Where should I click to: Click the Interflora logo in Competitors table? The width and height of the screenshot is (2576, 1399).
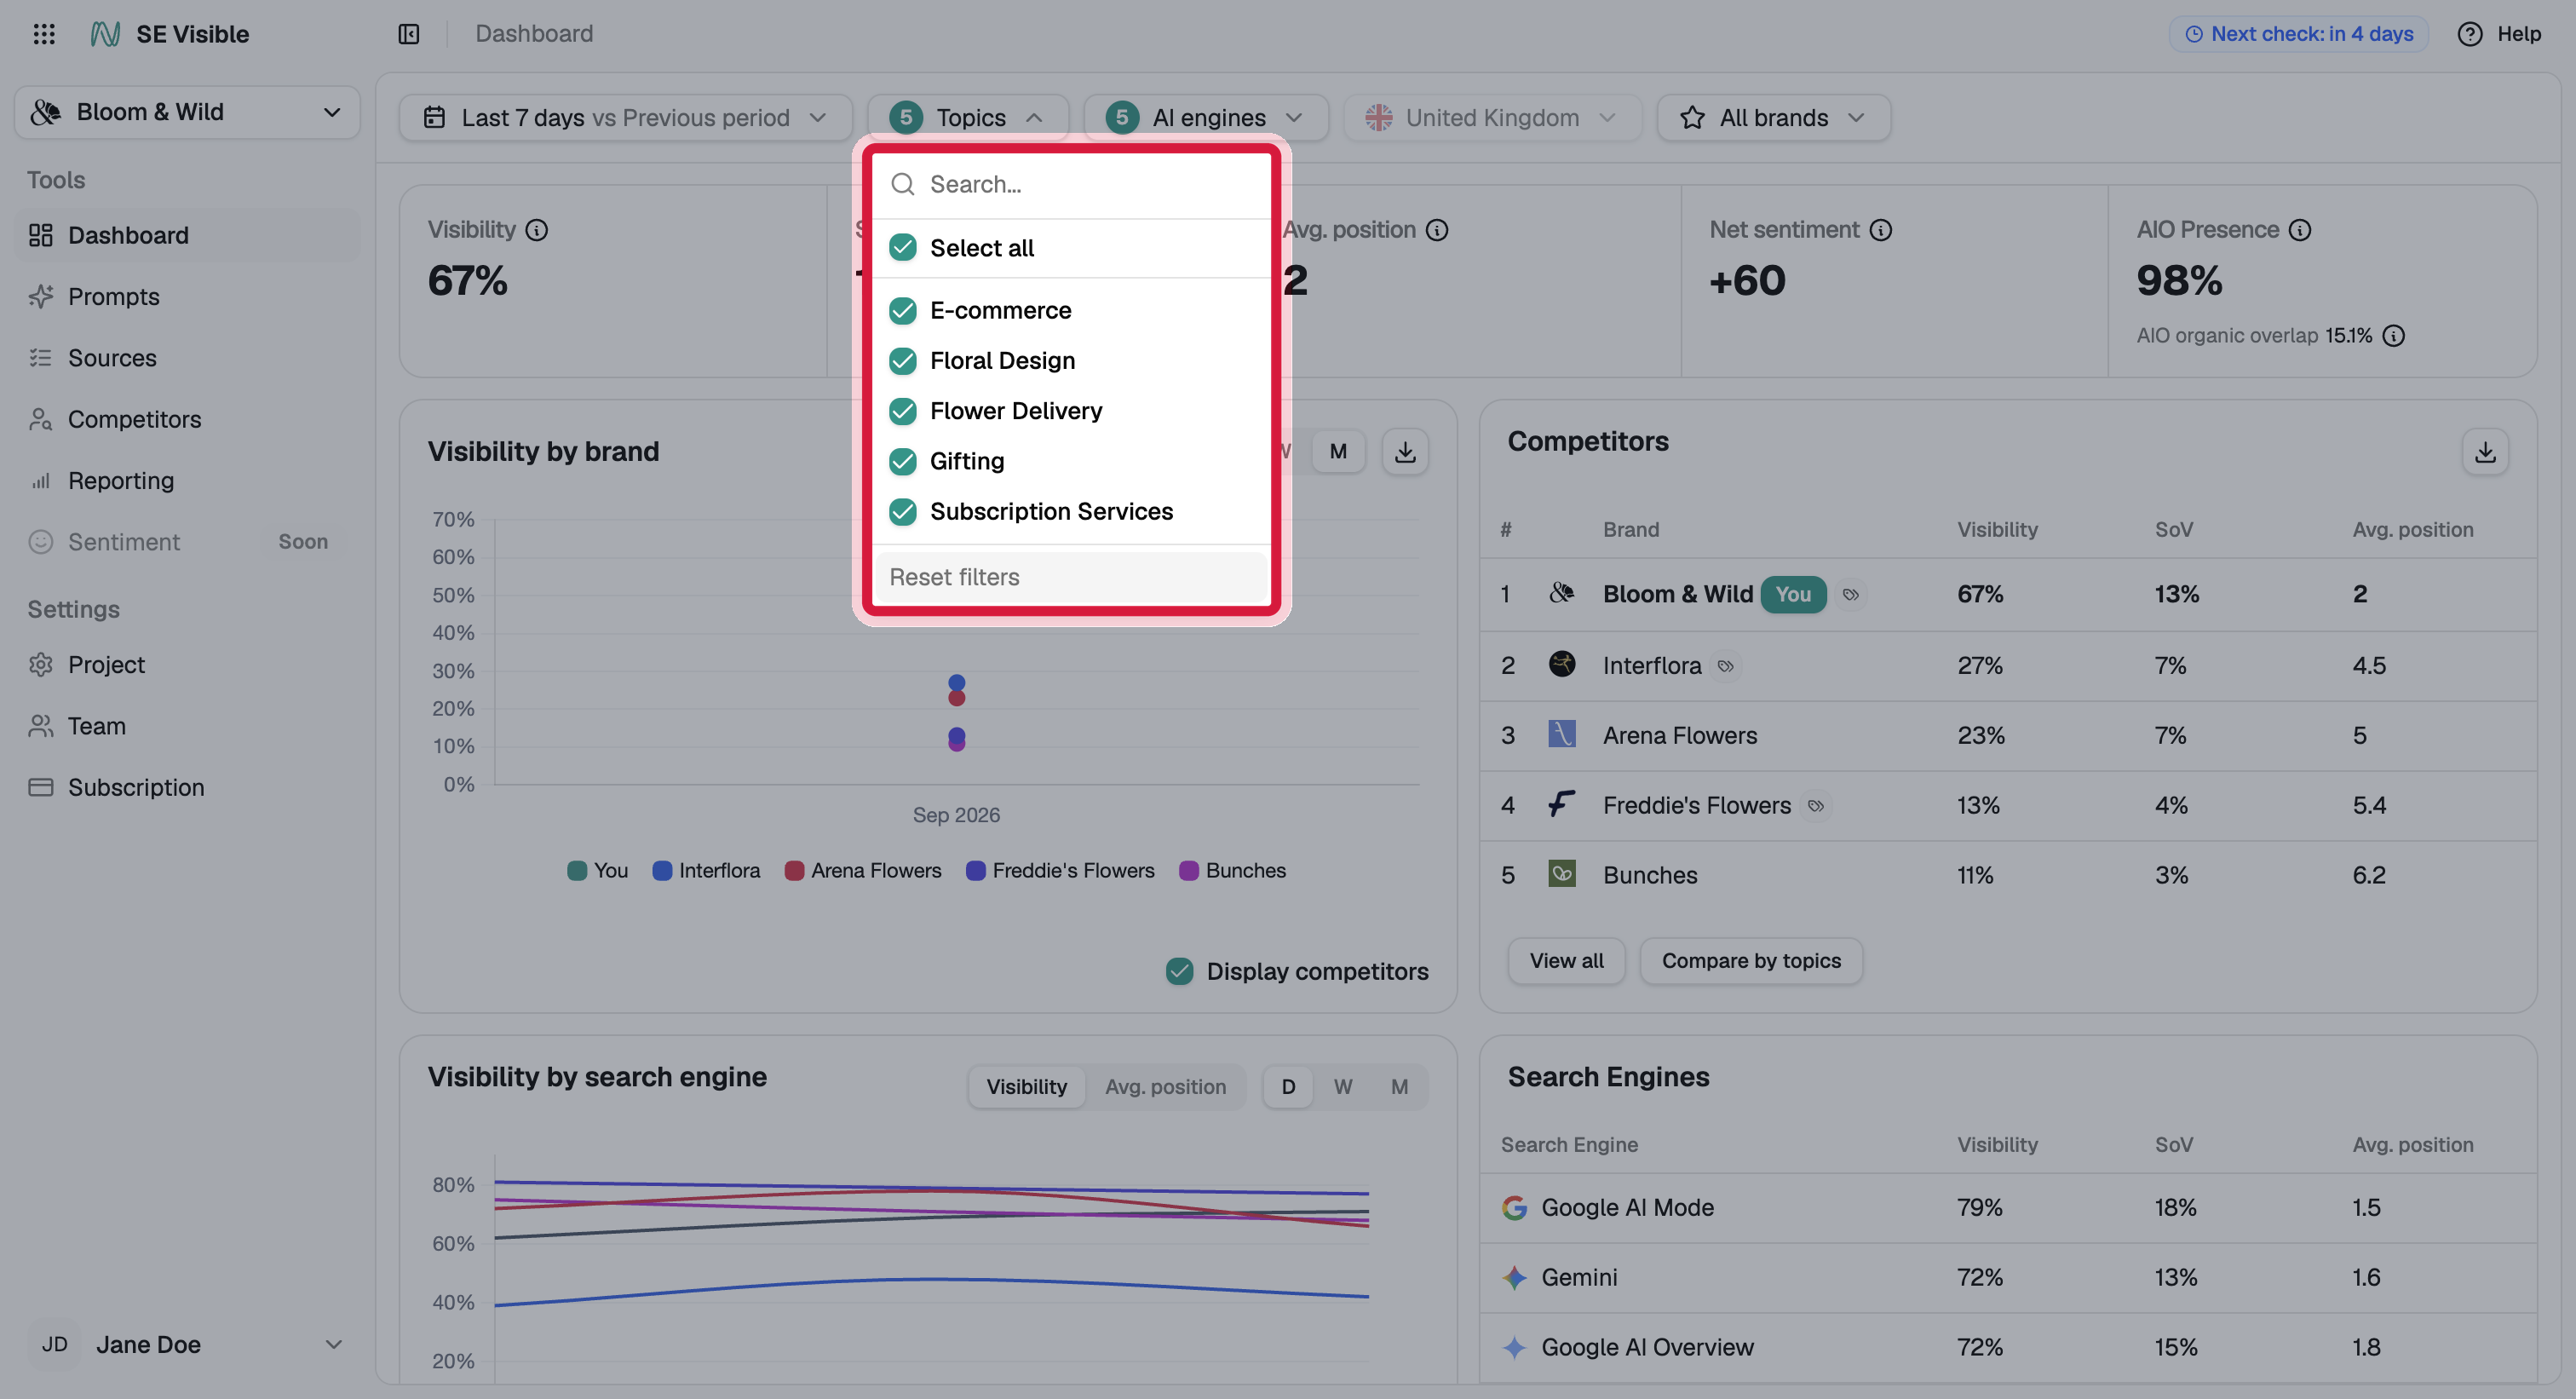pyautogui.click(x=1562, y=664)
